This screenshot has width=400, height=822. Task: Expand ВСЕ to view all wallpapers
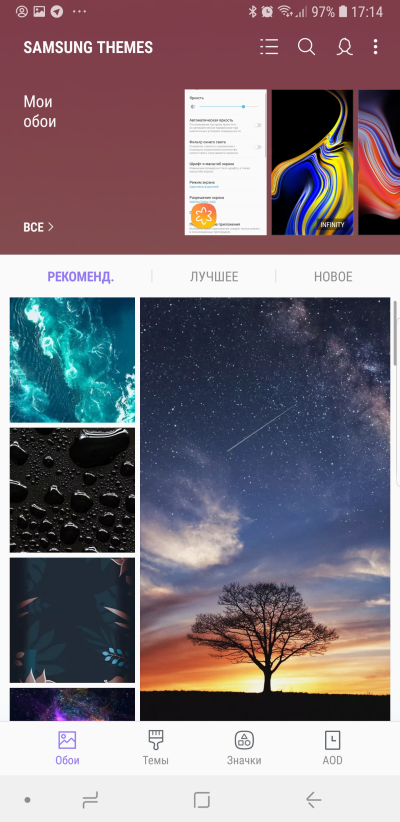pos(38,227)
